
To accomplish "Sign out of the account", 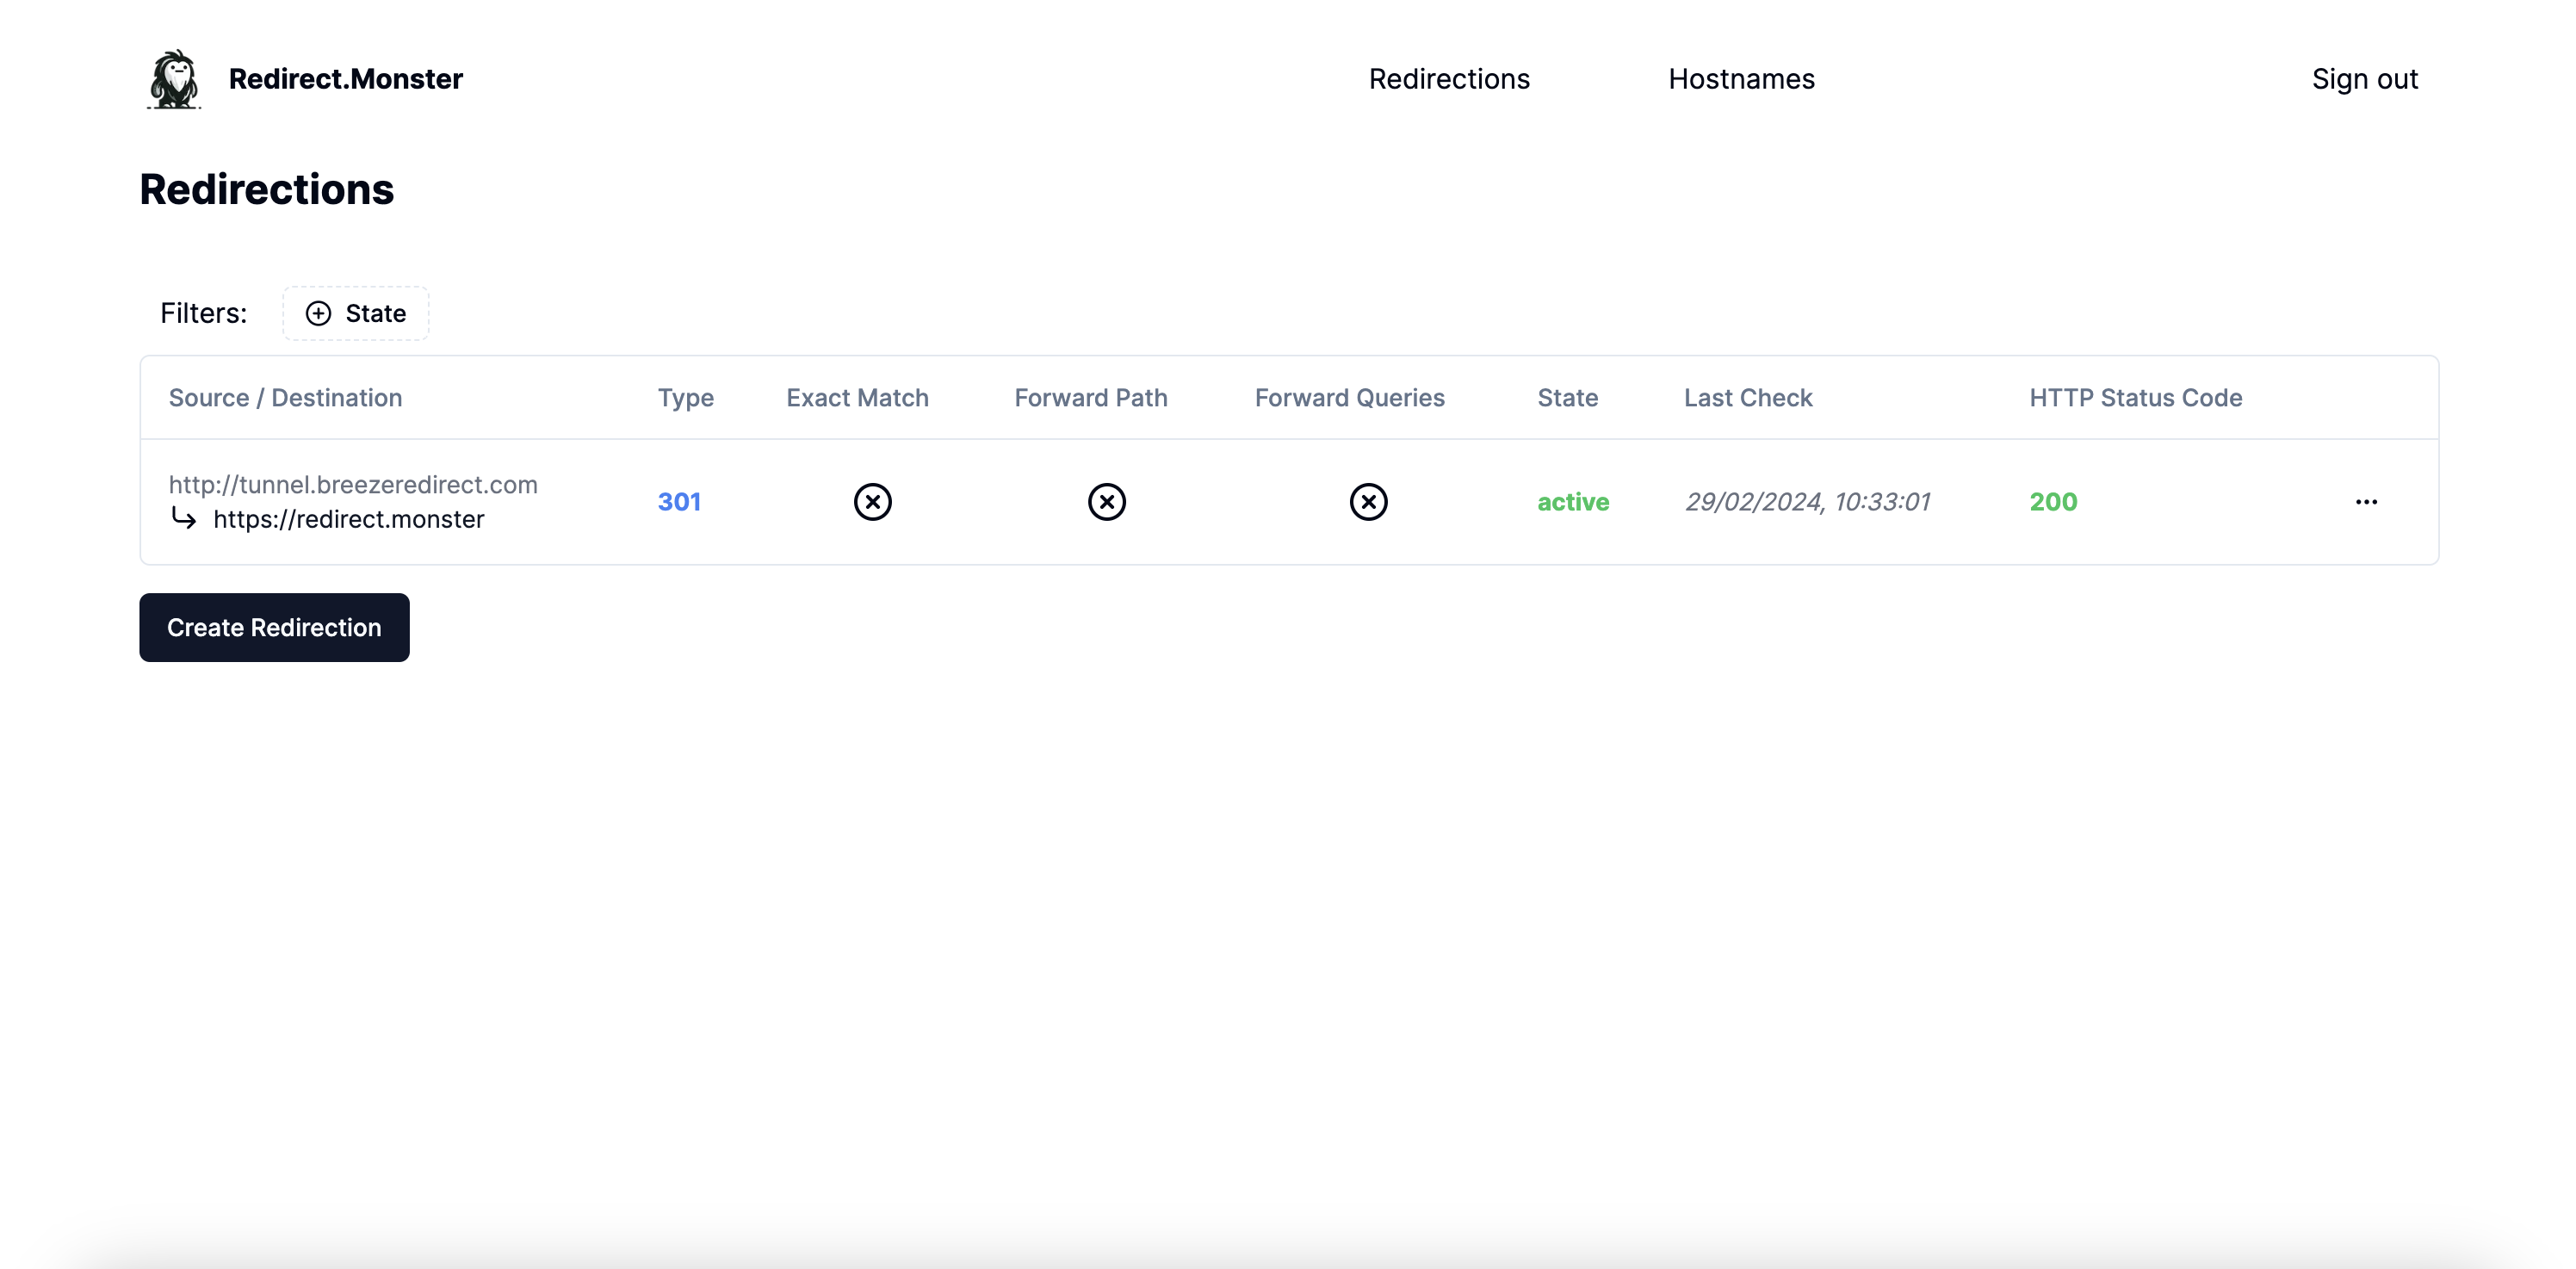I will click(2364, 79).
